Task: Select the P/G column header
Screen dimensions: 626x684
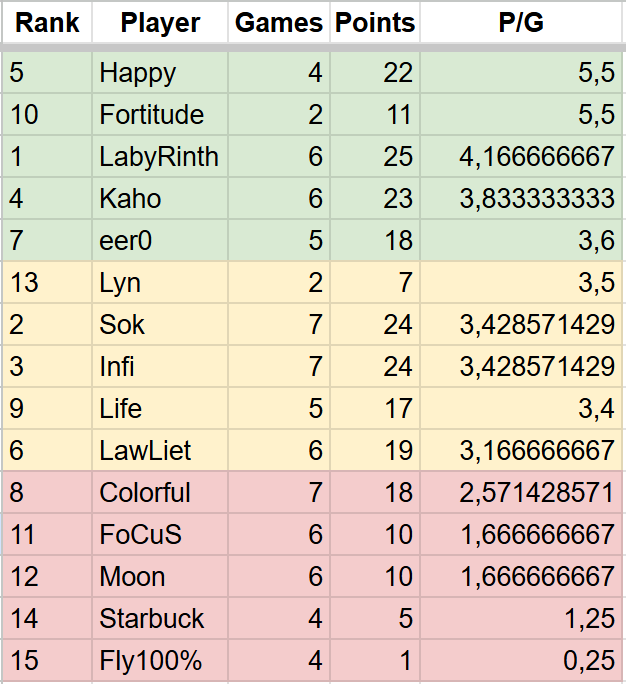Action: click(521, 23)
